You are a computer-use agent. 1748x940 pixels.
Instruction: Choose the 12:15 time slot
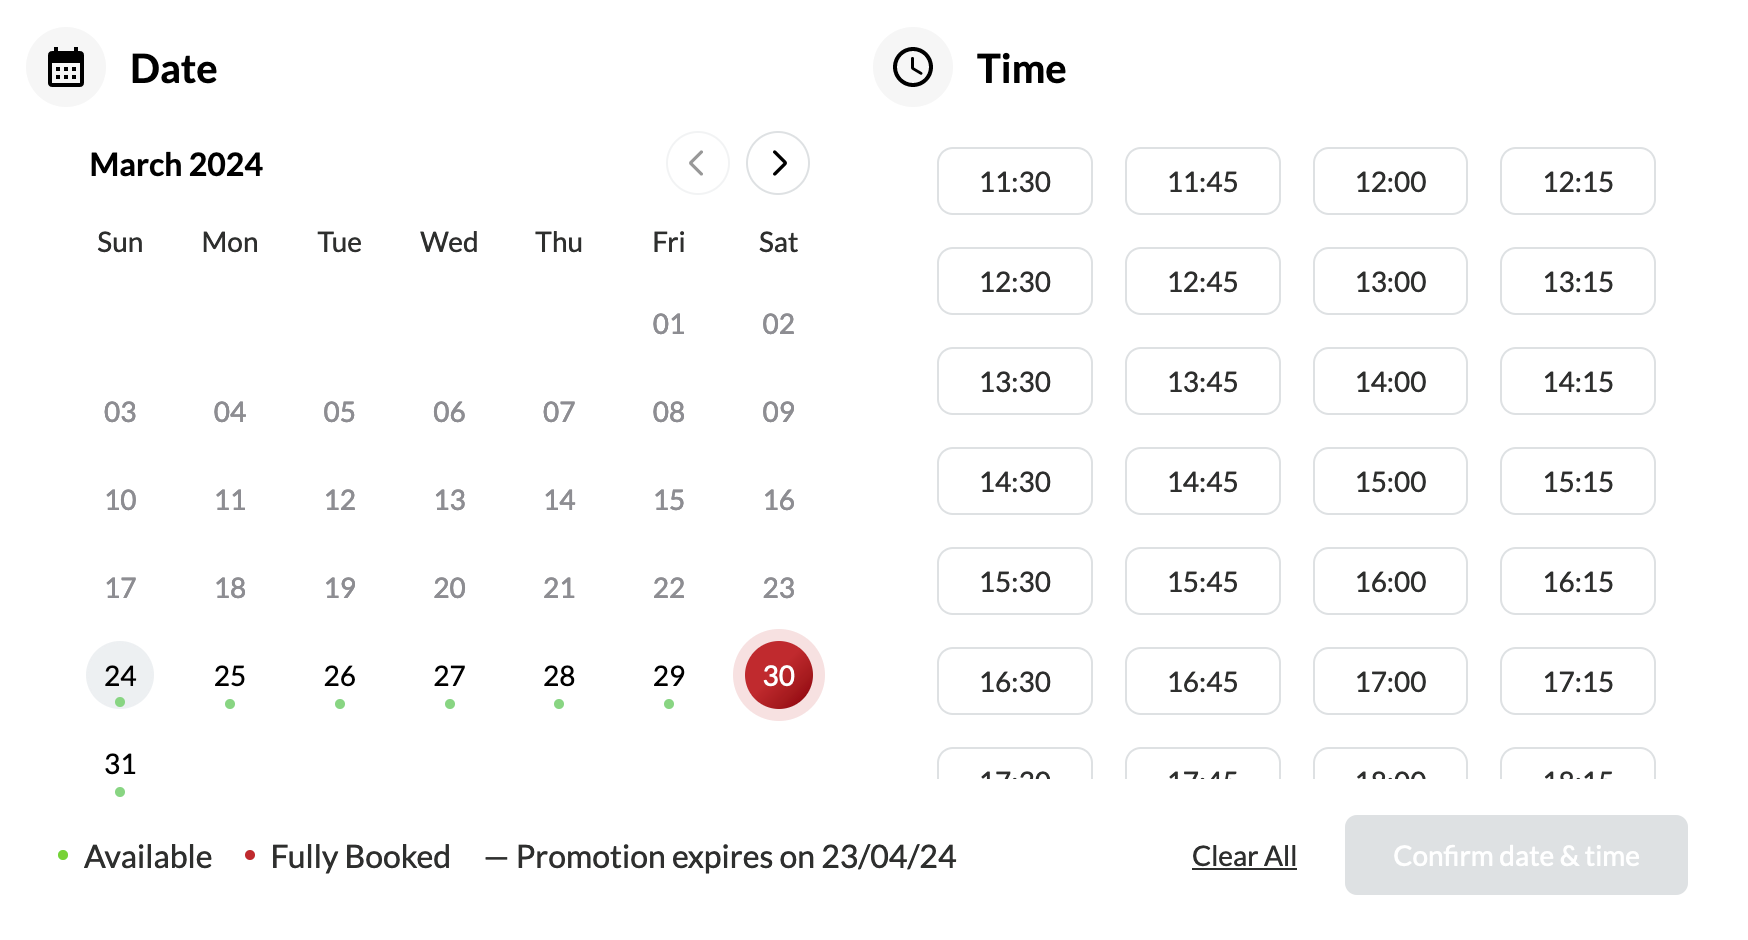pyautogui.click(x=1577, y=181)
